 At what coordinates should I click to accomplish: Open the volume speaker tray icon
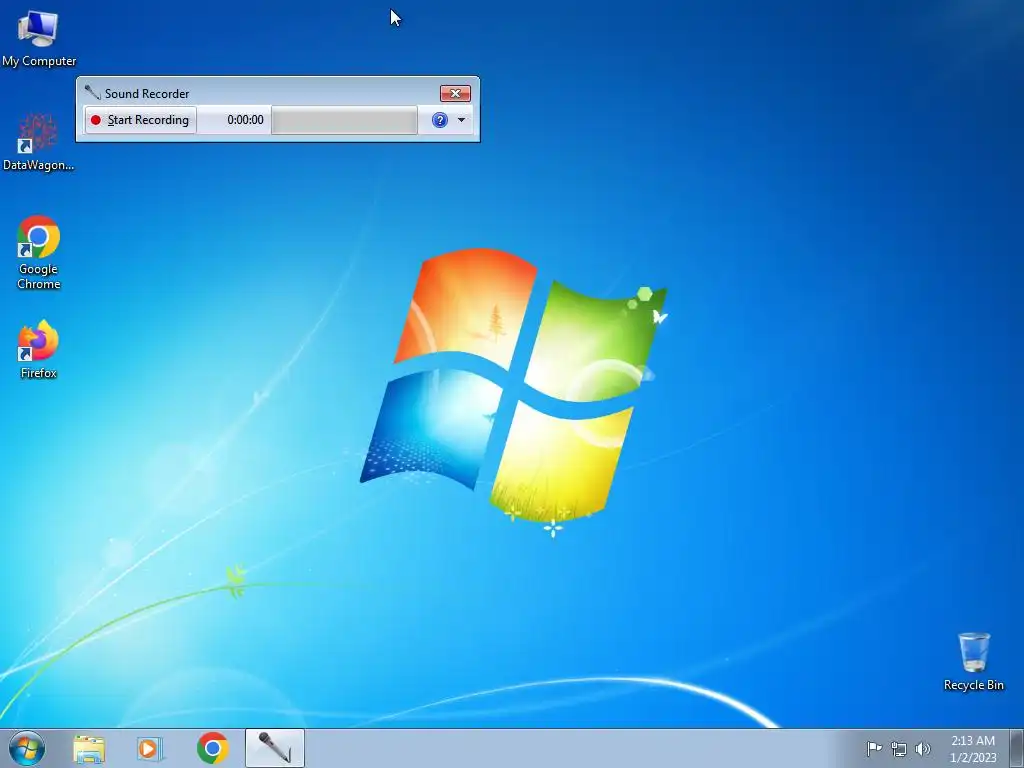923,749
